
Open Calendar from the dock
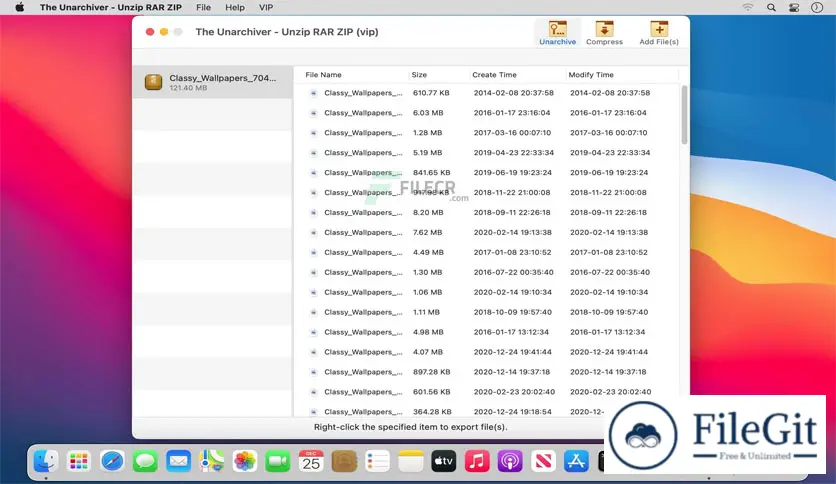(x=311, y=461)
